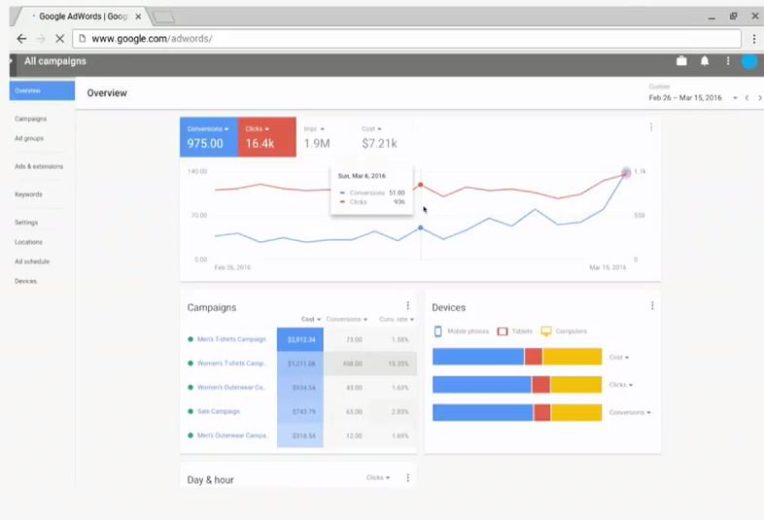
Task: Open Clicks dropdown in Day & hour card
Action: 378,478
